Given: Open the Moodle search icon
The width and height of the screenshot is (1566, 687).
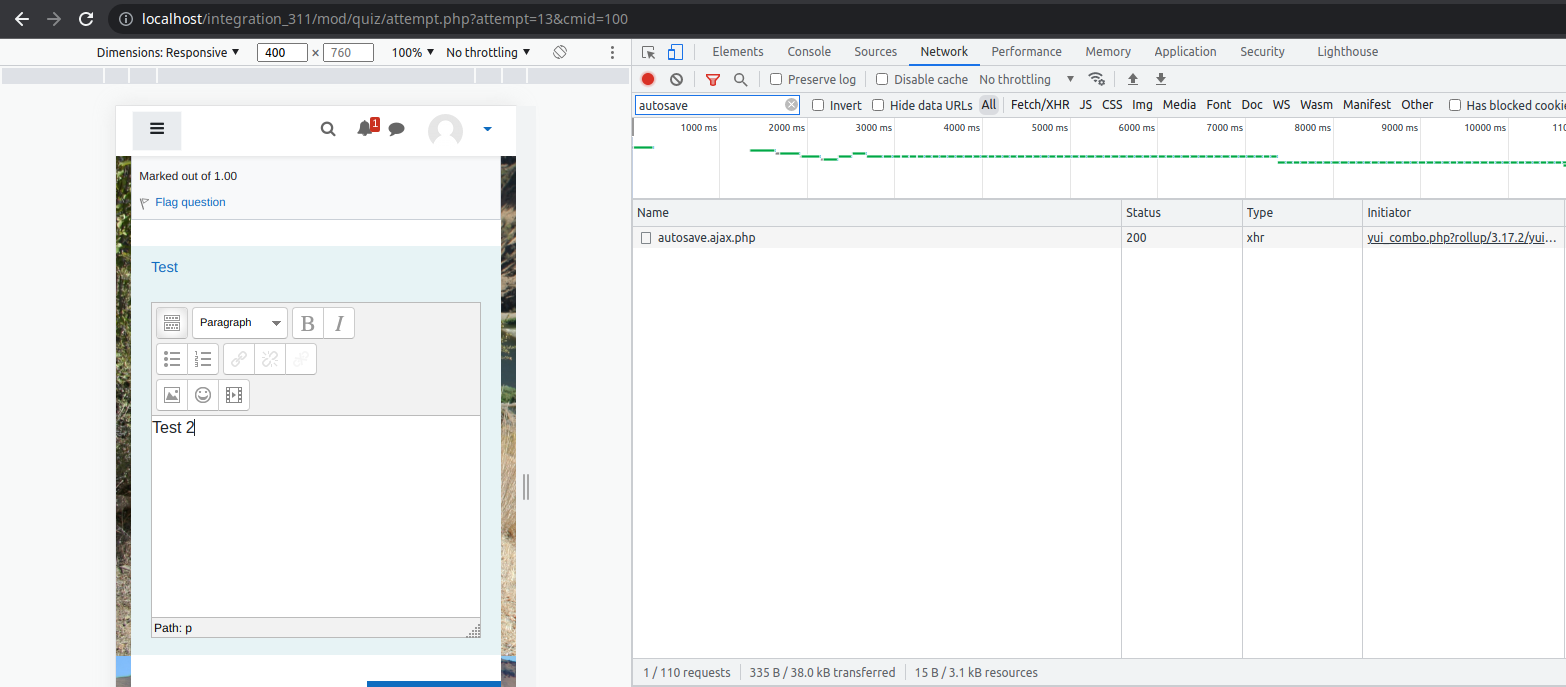Looking at the screenshot, I should click(328, 128).
